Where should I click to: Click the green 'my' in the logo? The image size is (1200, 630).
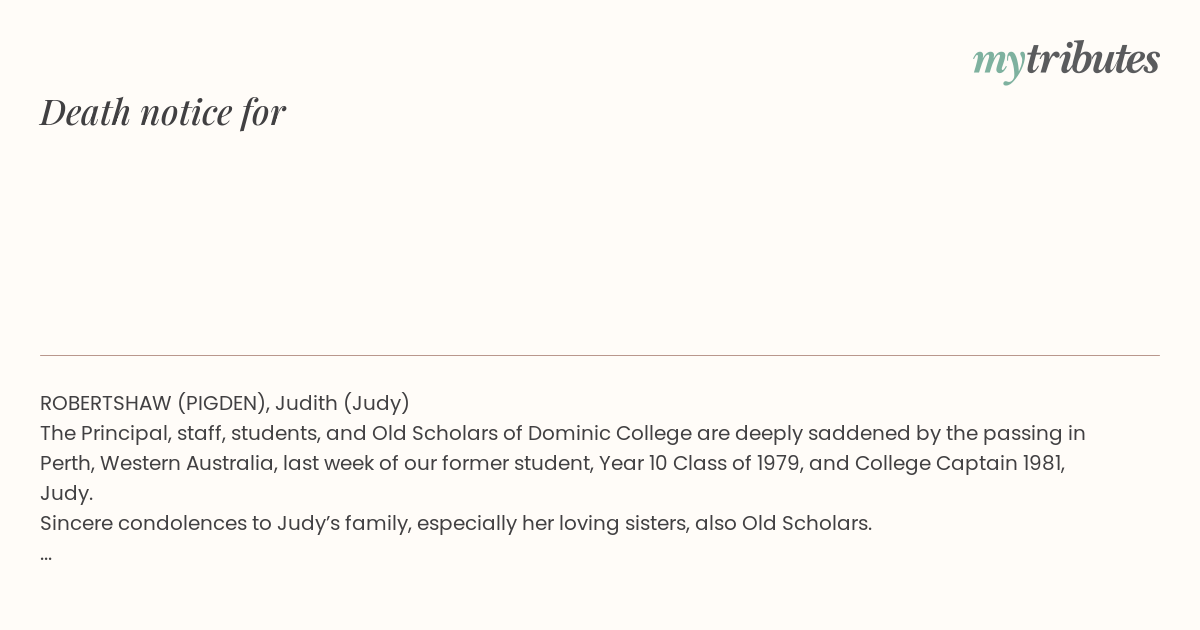(x=999, y=63)
